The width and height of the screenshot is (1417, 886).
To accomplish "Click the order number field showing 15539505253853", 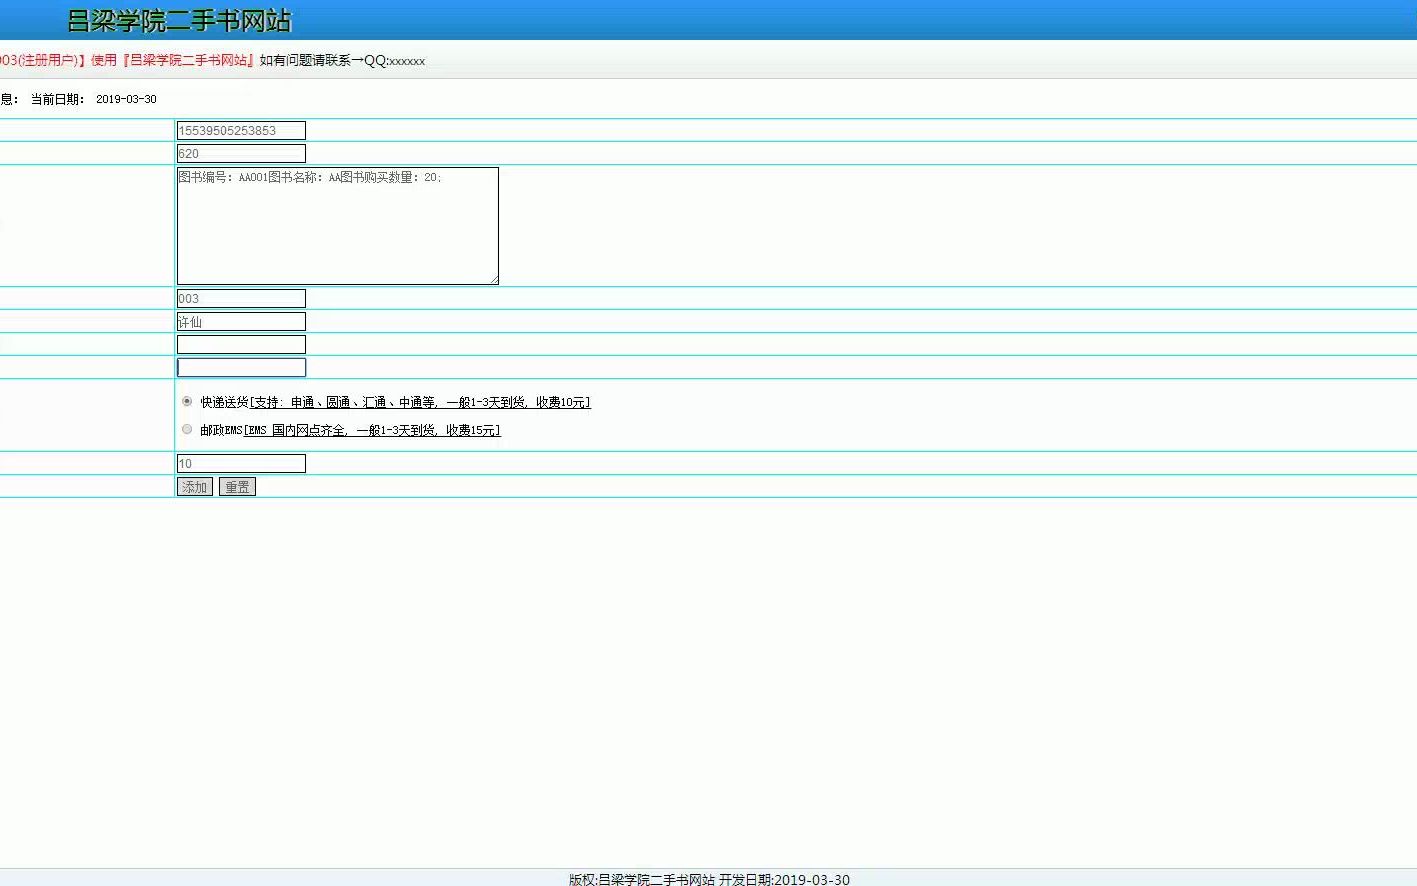I will (x=240, y=130).
